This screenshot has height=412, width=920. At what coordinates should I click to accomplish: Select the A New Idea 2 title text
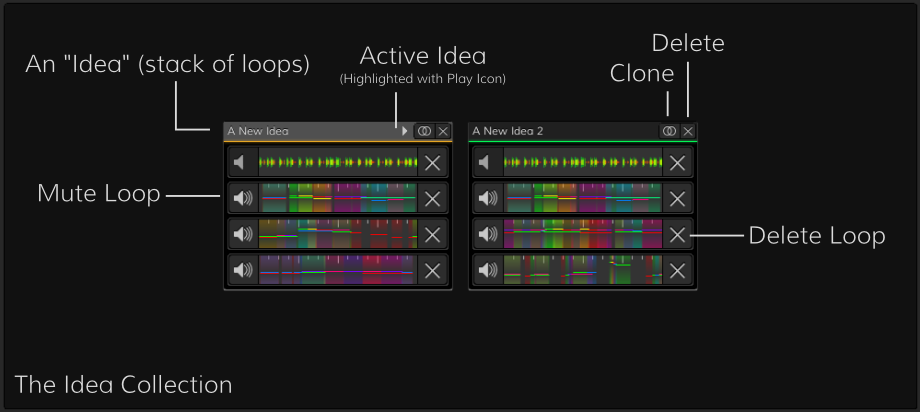(x=508, y=131)
